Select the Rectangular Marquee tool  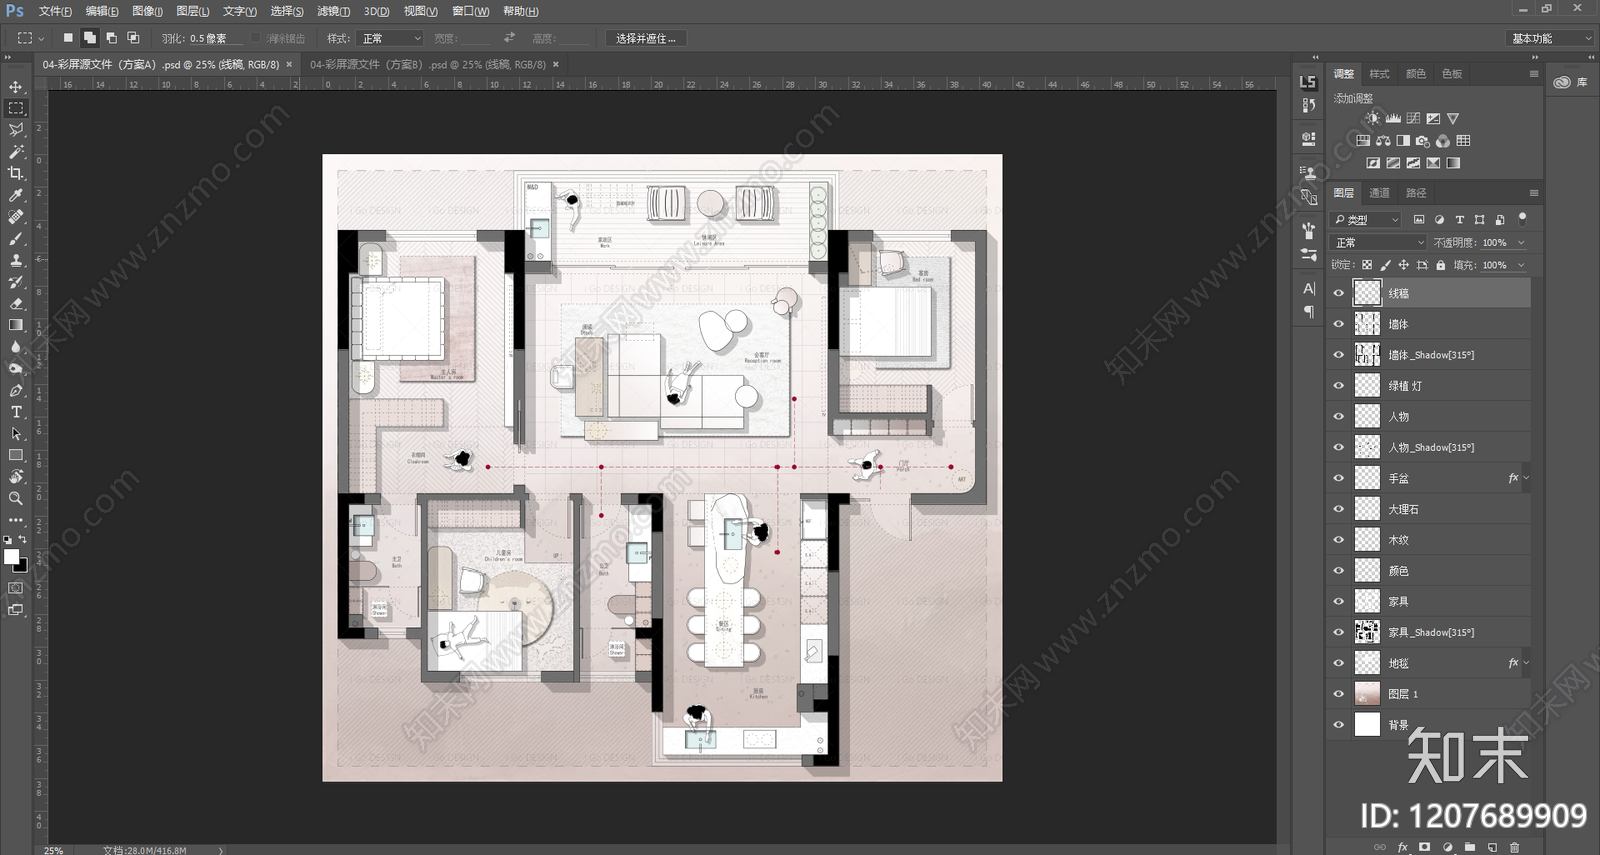16,108
